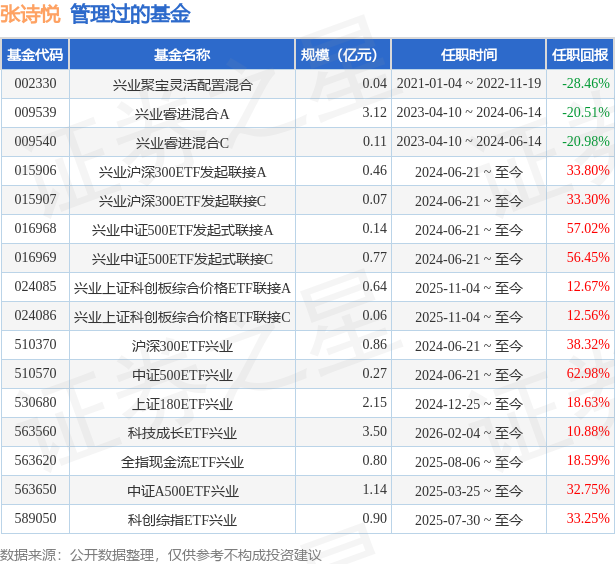Select fund code 589050

[35, 519]
